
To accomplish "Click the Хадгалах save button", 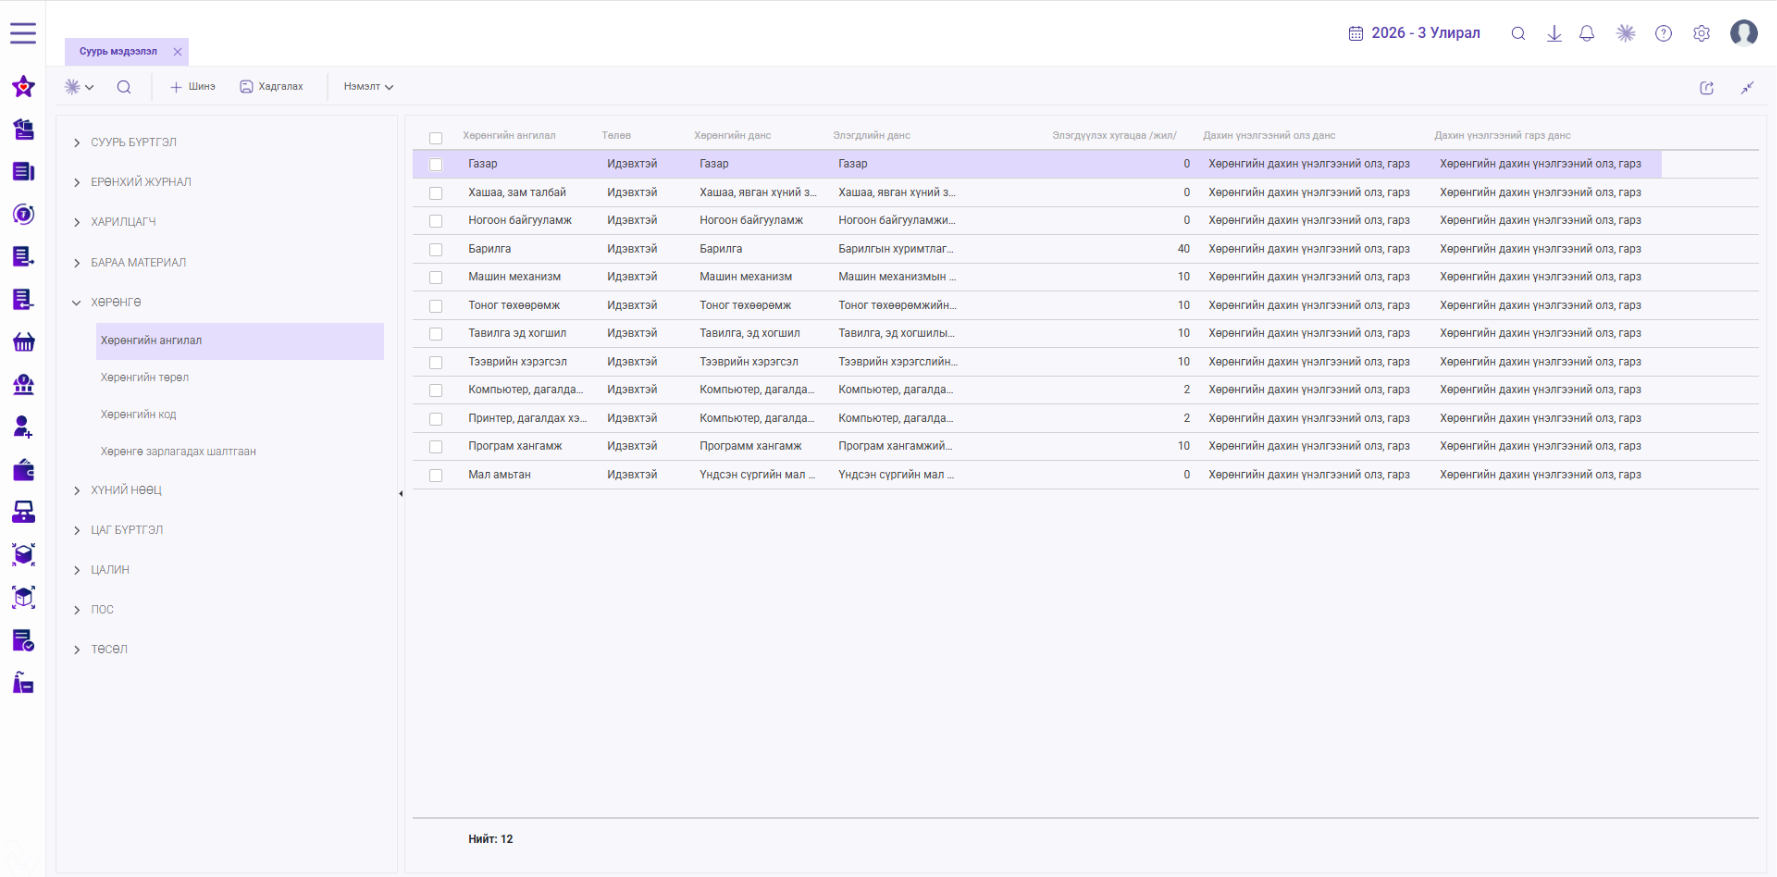I will click(272, 87).
